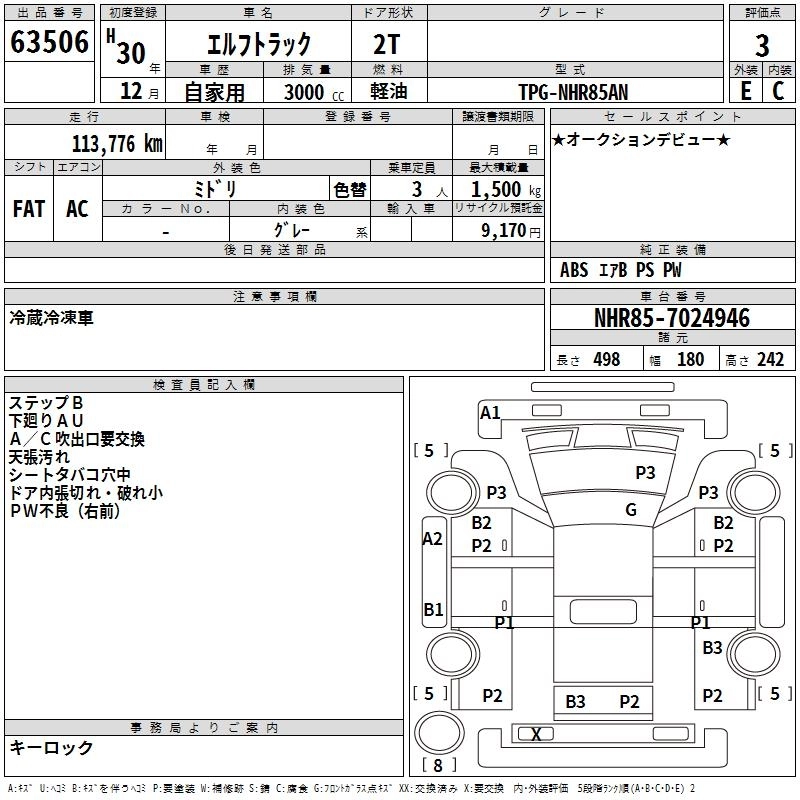Click the note シートタバコ穴中
800x800 pixels.
69,474
